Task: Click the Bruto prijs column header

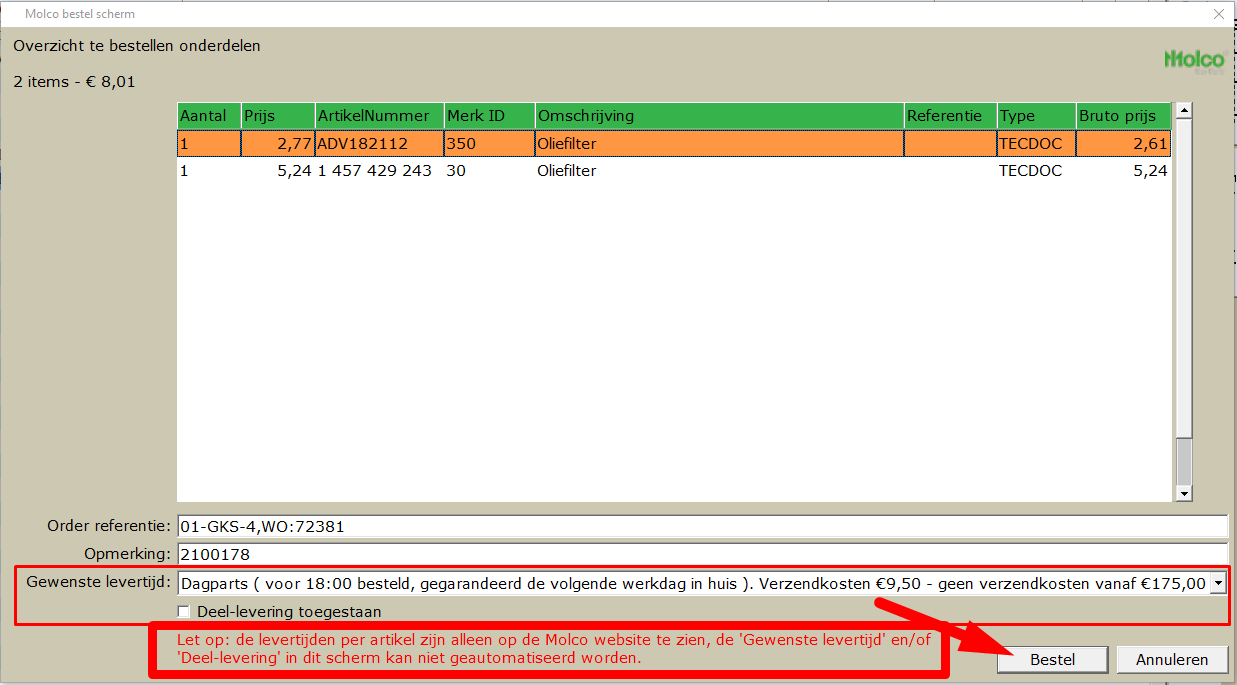Action: (1123, 116)
